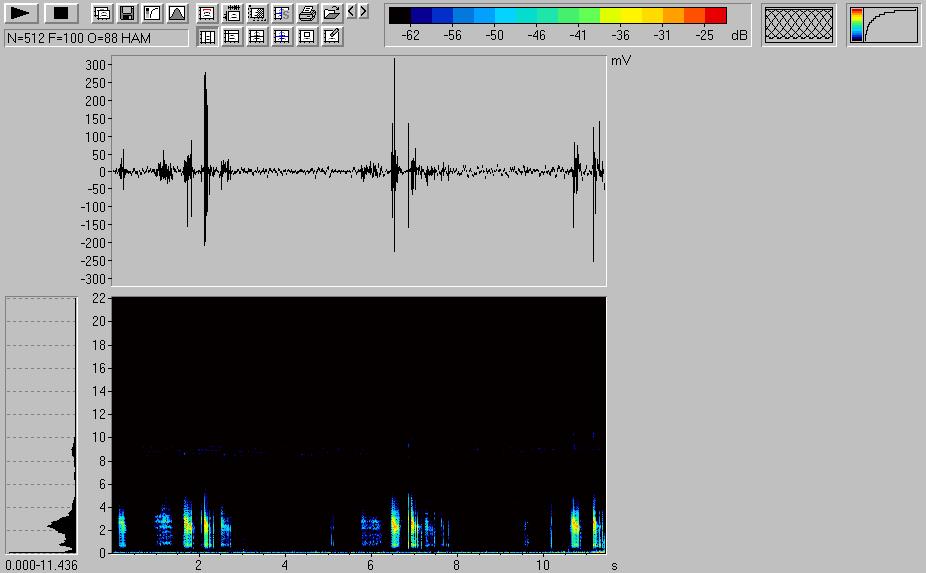Click the N=512 F=100 O=88 HAM parameter field
Viewport: 926px width, 573px height.
click(x=96, y=38)
